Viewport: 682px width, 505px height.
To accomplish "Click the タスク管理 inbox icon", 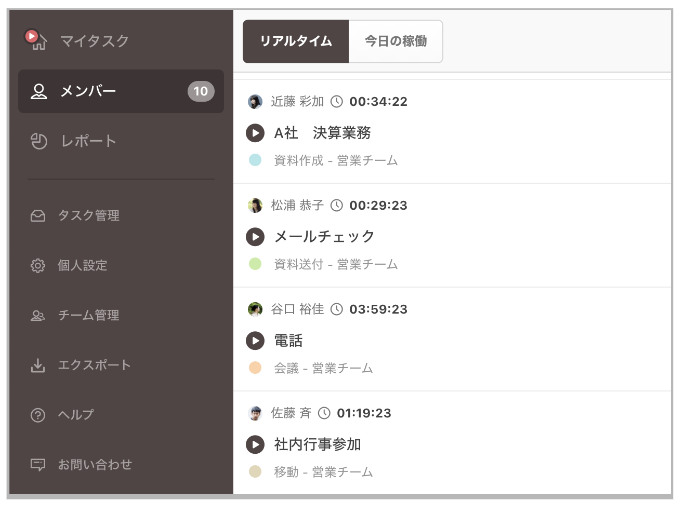I will (38, 216).
